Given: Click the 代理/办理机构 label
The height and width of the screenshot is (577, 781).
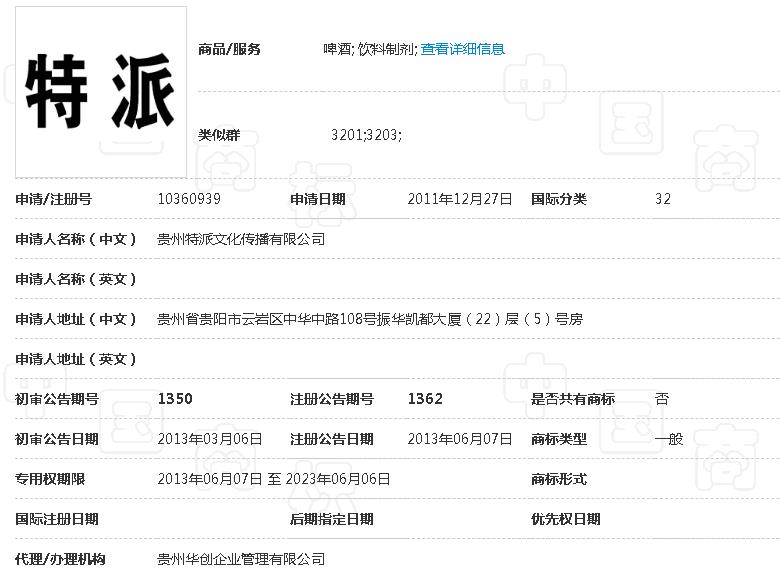Looking at the screenshot, I should [x=60, y=559].
